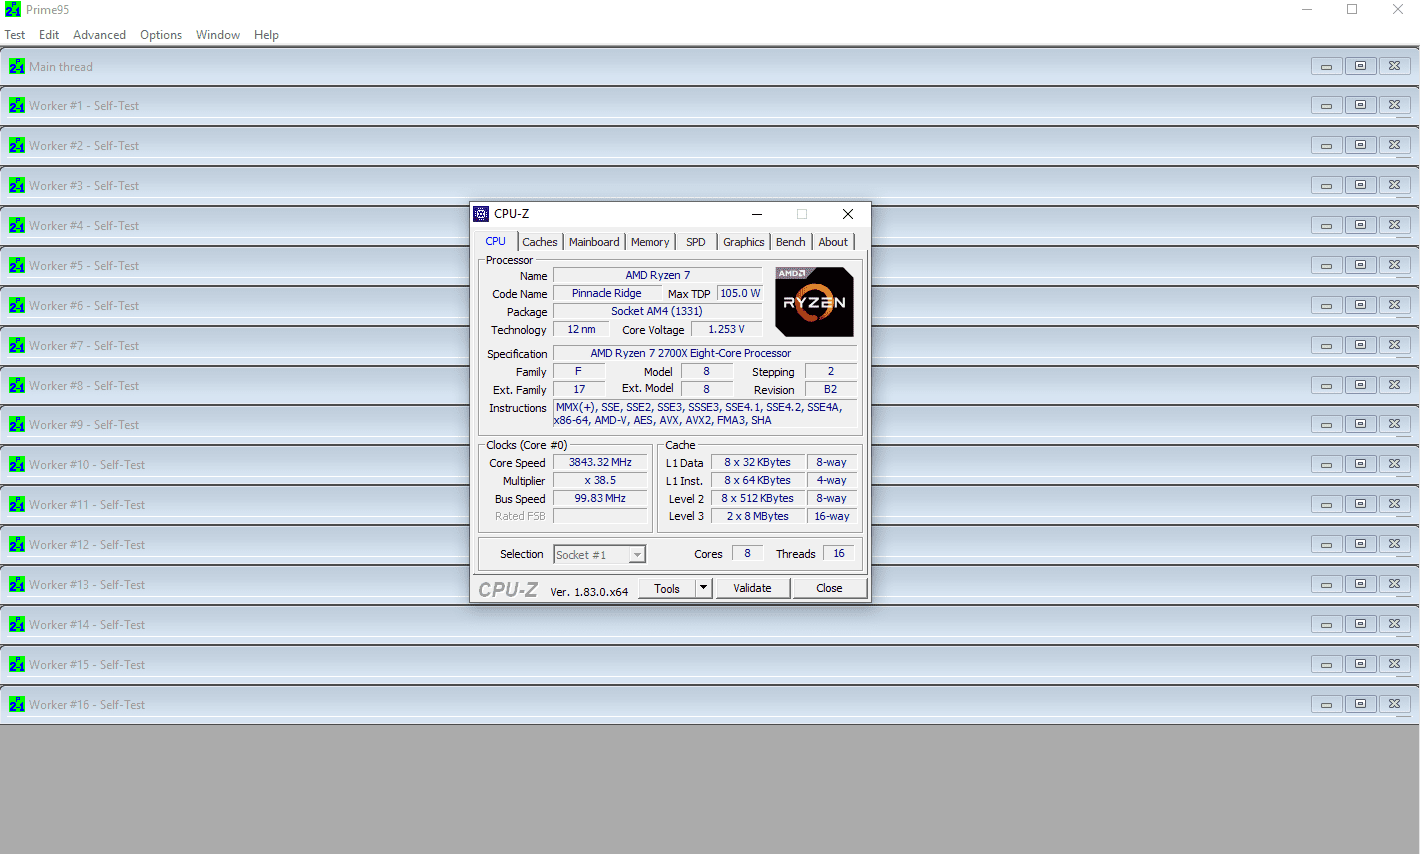This screenshot has height=854, width=1420.
Task: Switch to the Bench tab in CPU-Z
Action: (791, 242)
